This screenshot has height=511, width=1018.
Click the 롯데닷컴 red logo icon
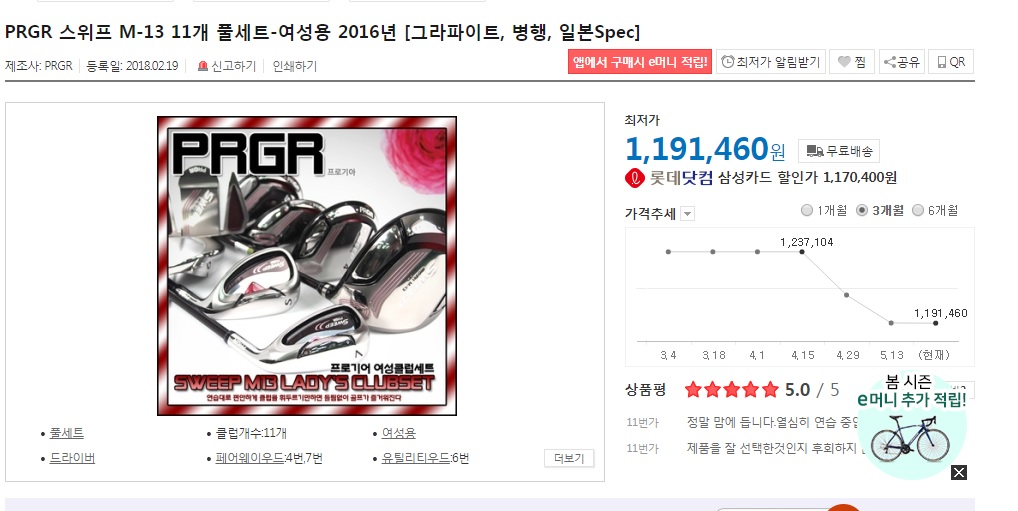(634, 178)
